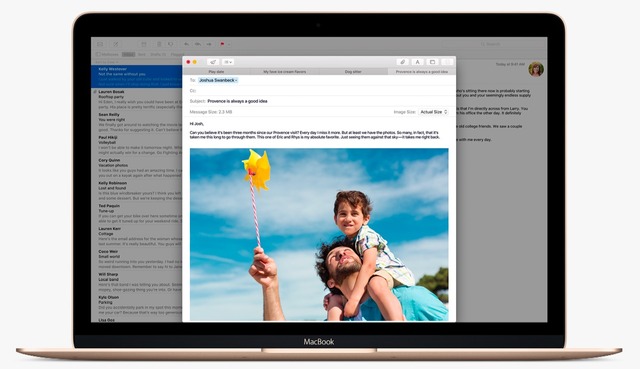Click the Forward arrow in main Mail toolbar
This screenshot has width=640, height=369.
click(x=209, y=44)
